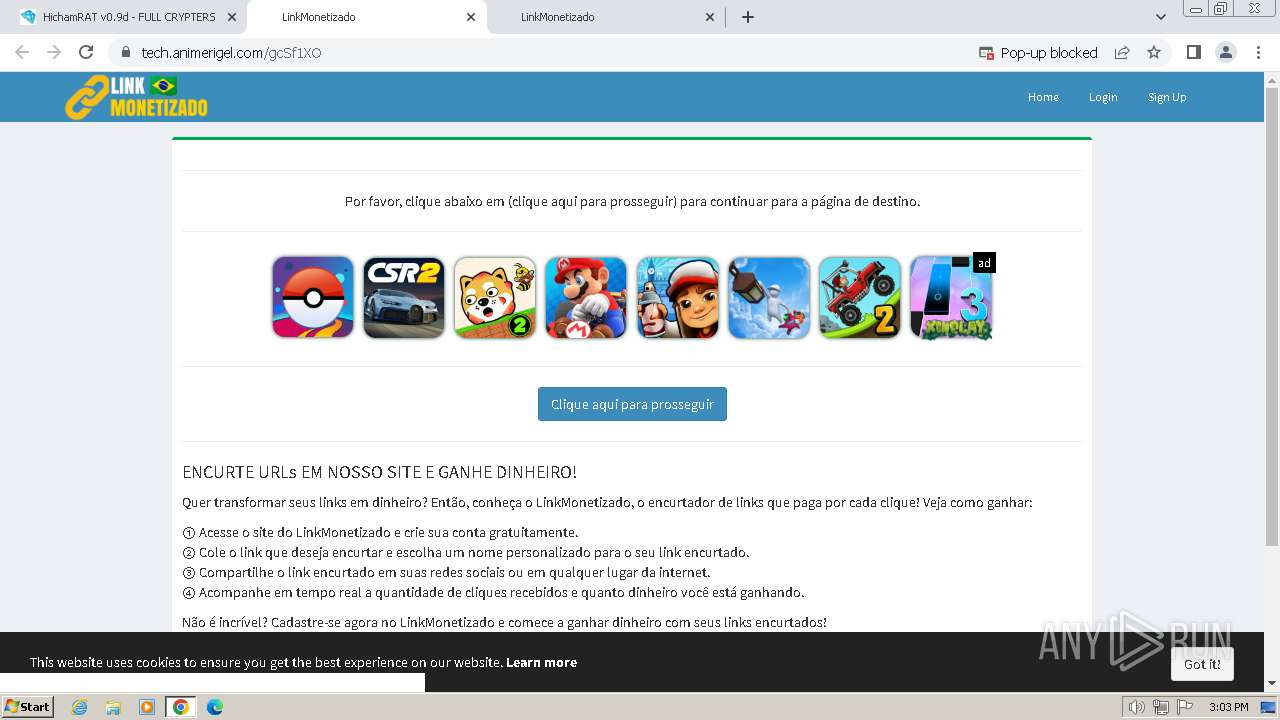Open the Chrome three-dot menu

tap(1258, 52)
